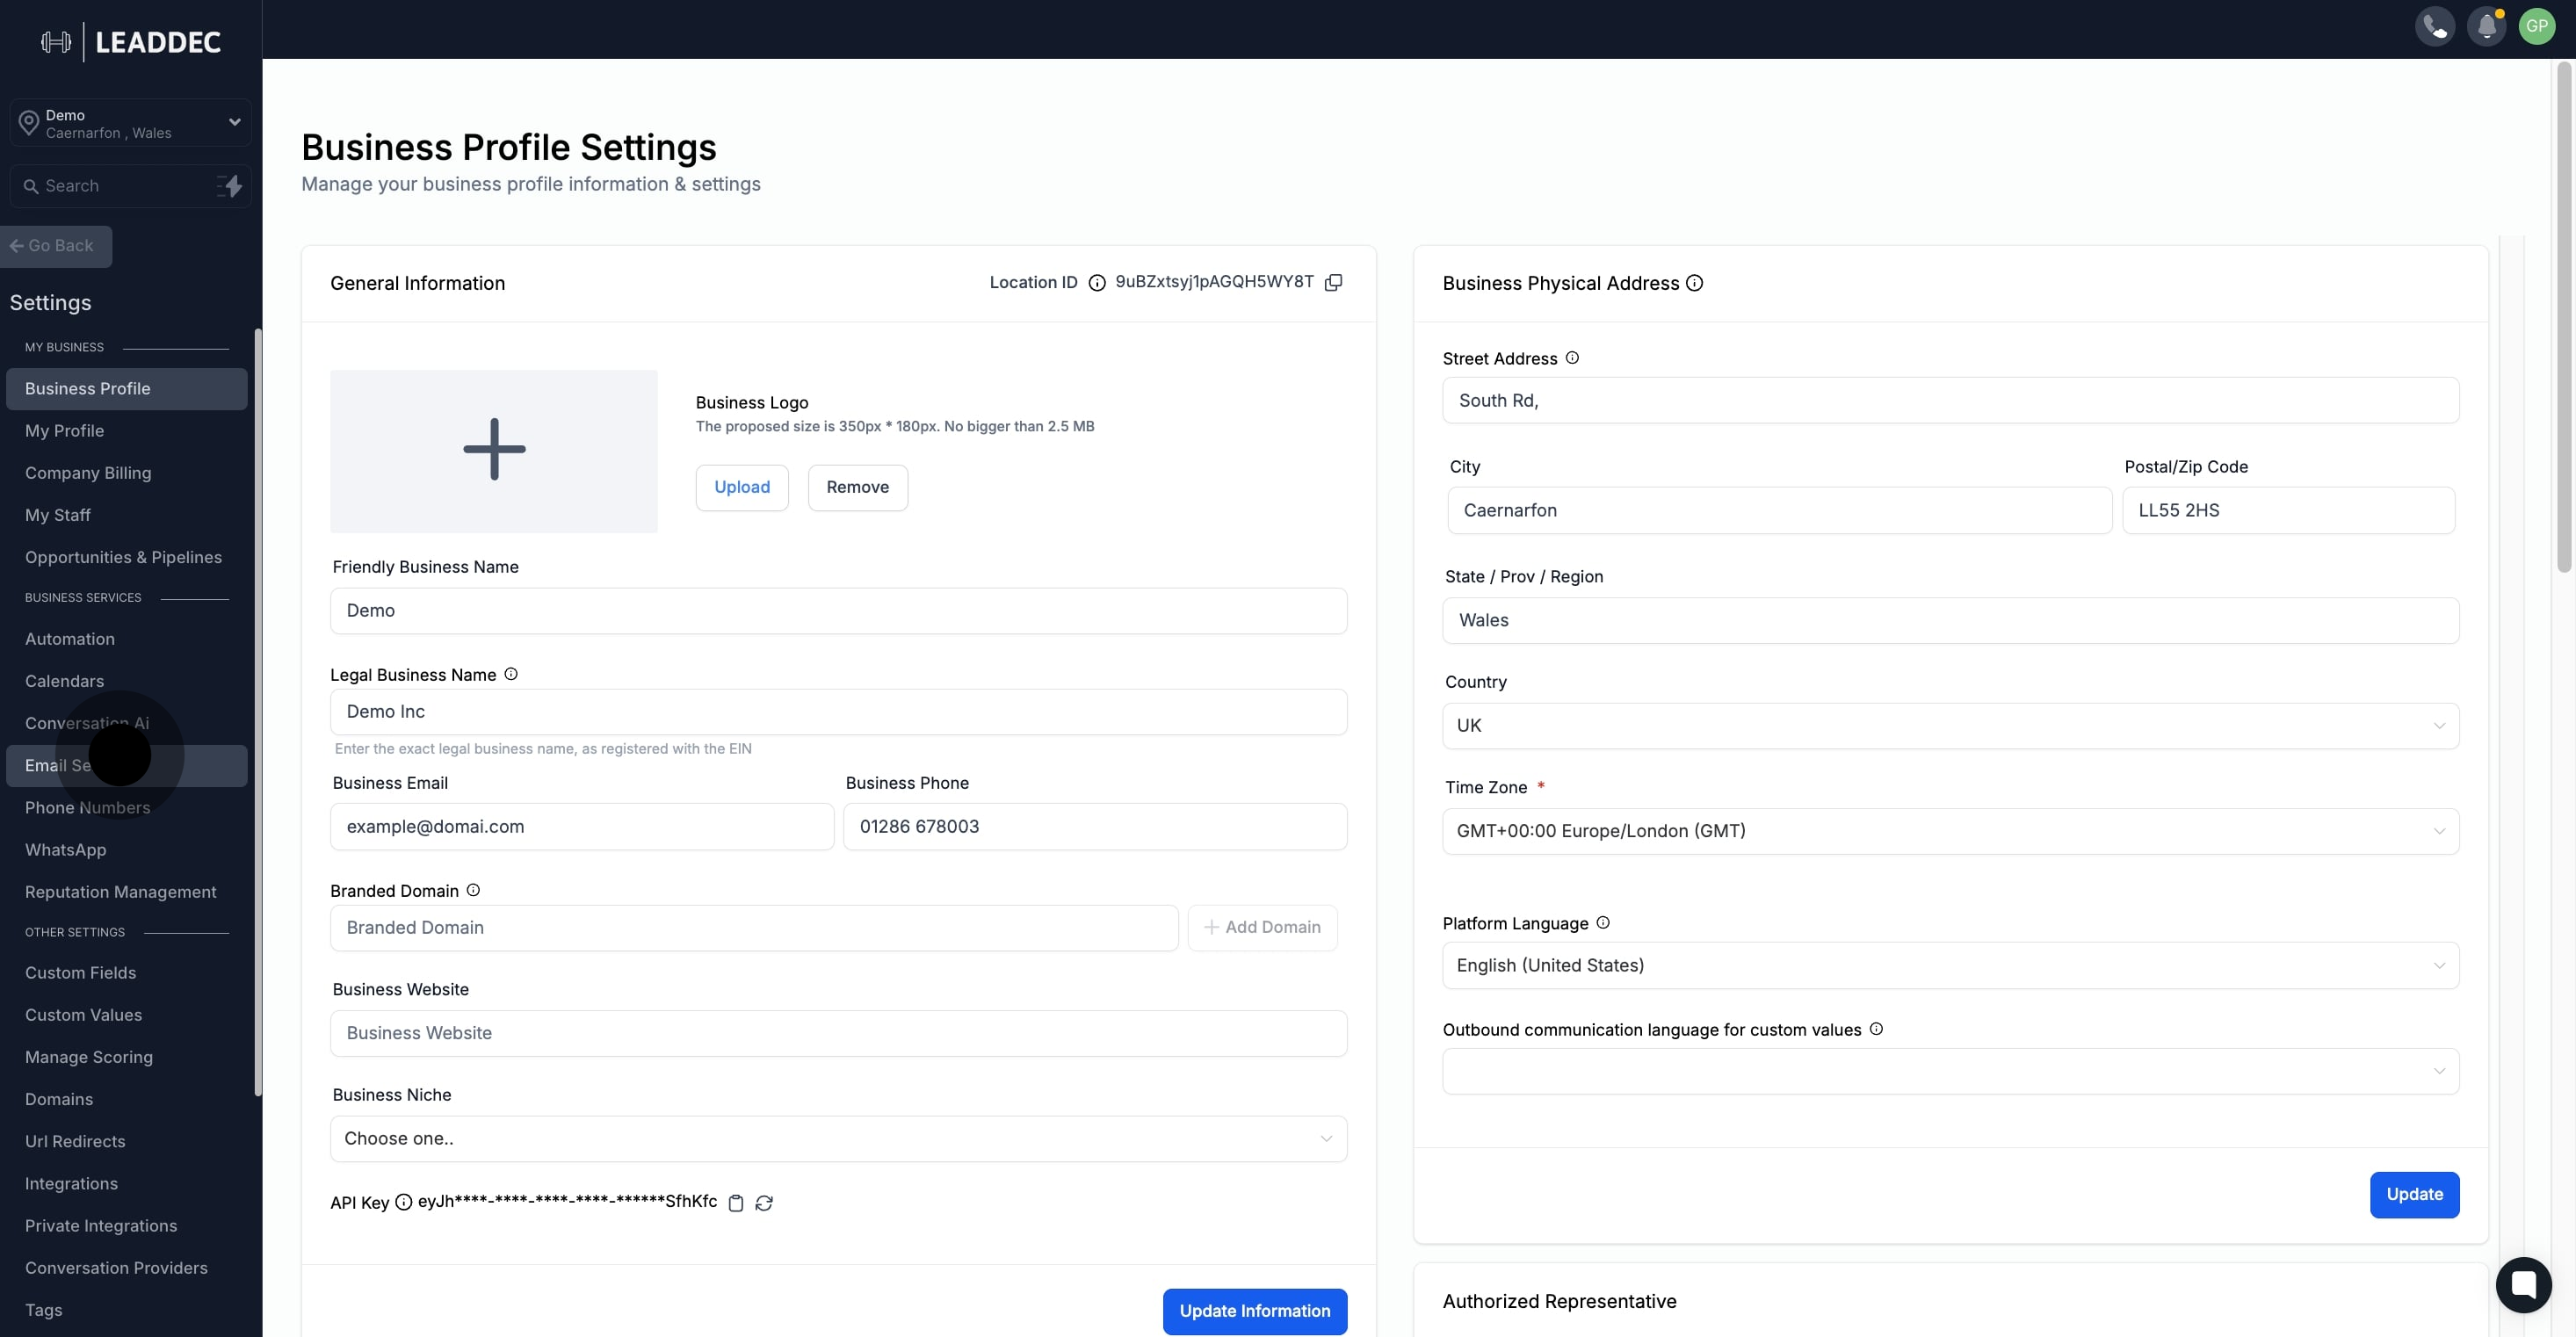
Task: Show API Key info tooltip
Action: point(404,1202)
